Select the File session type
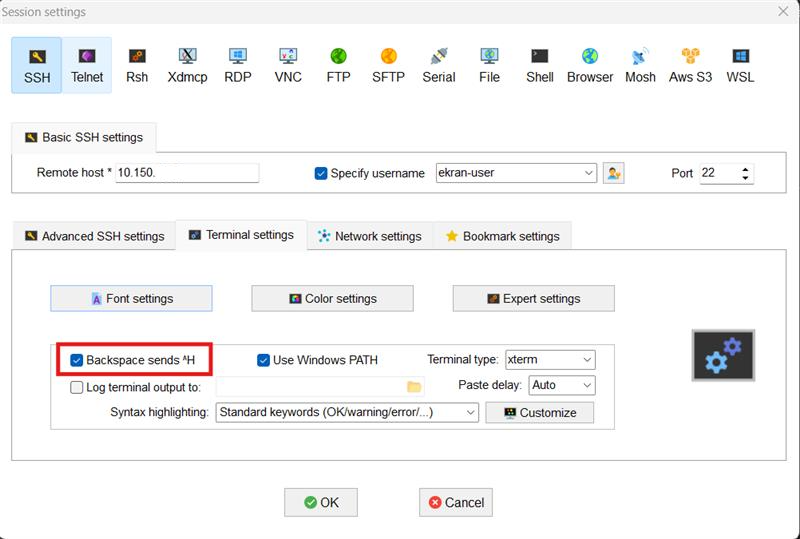Viewport: 800px width, 539px height. click(489, 65)
